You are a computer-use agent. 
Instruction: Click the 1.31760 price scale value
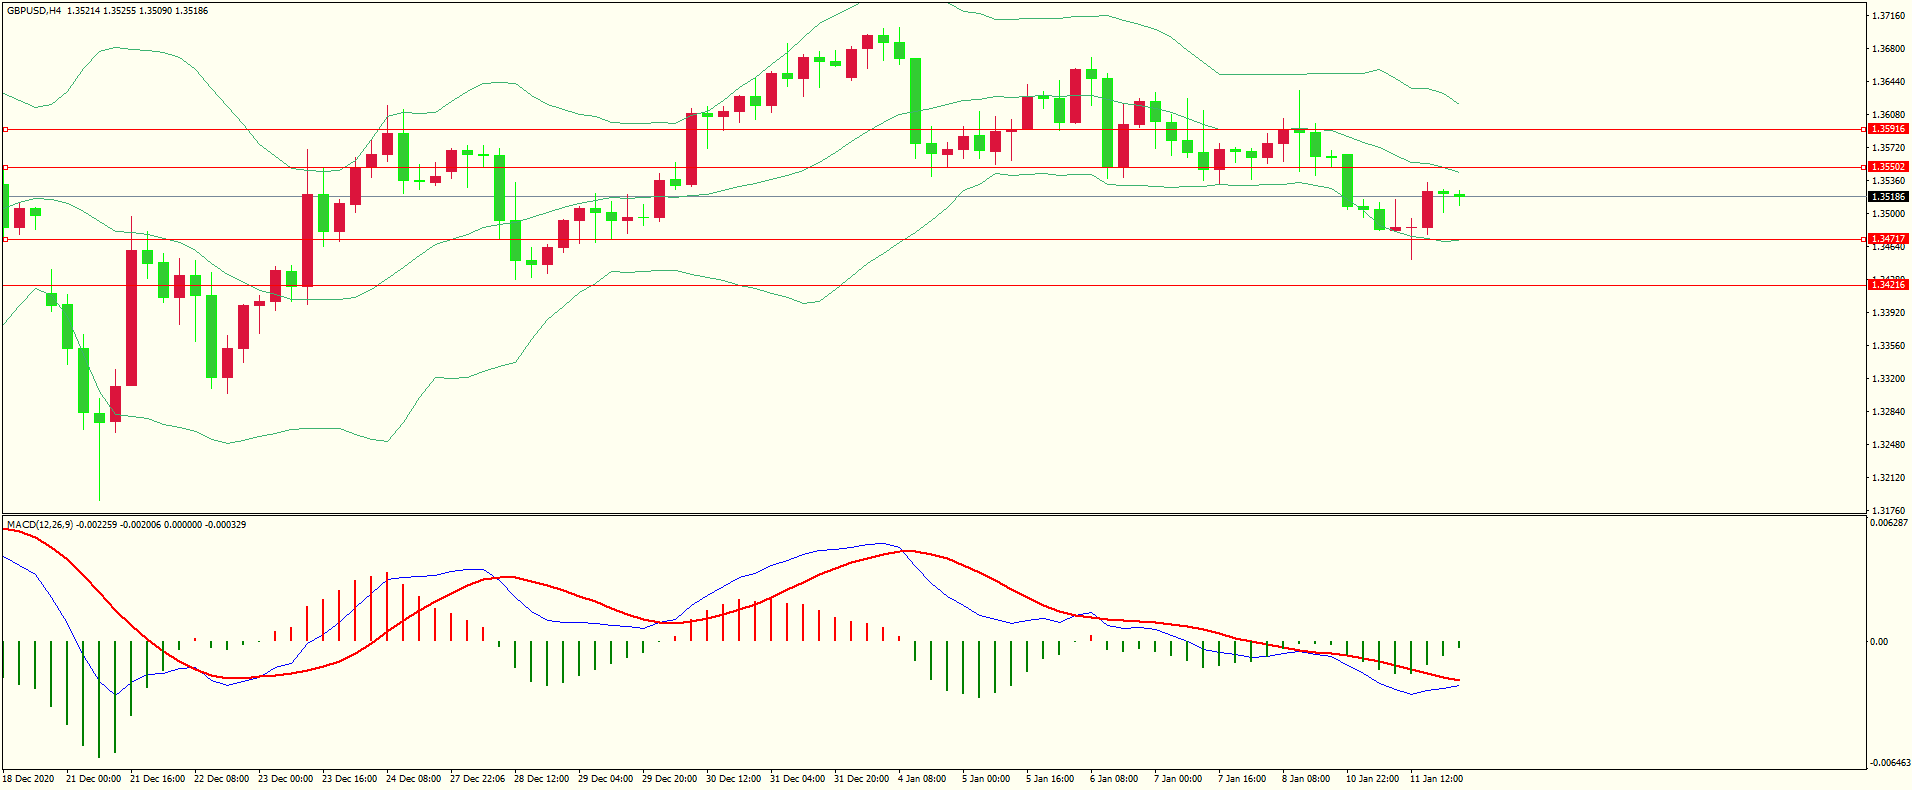point(1888,510)
